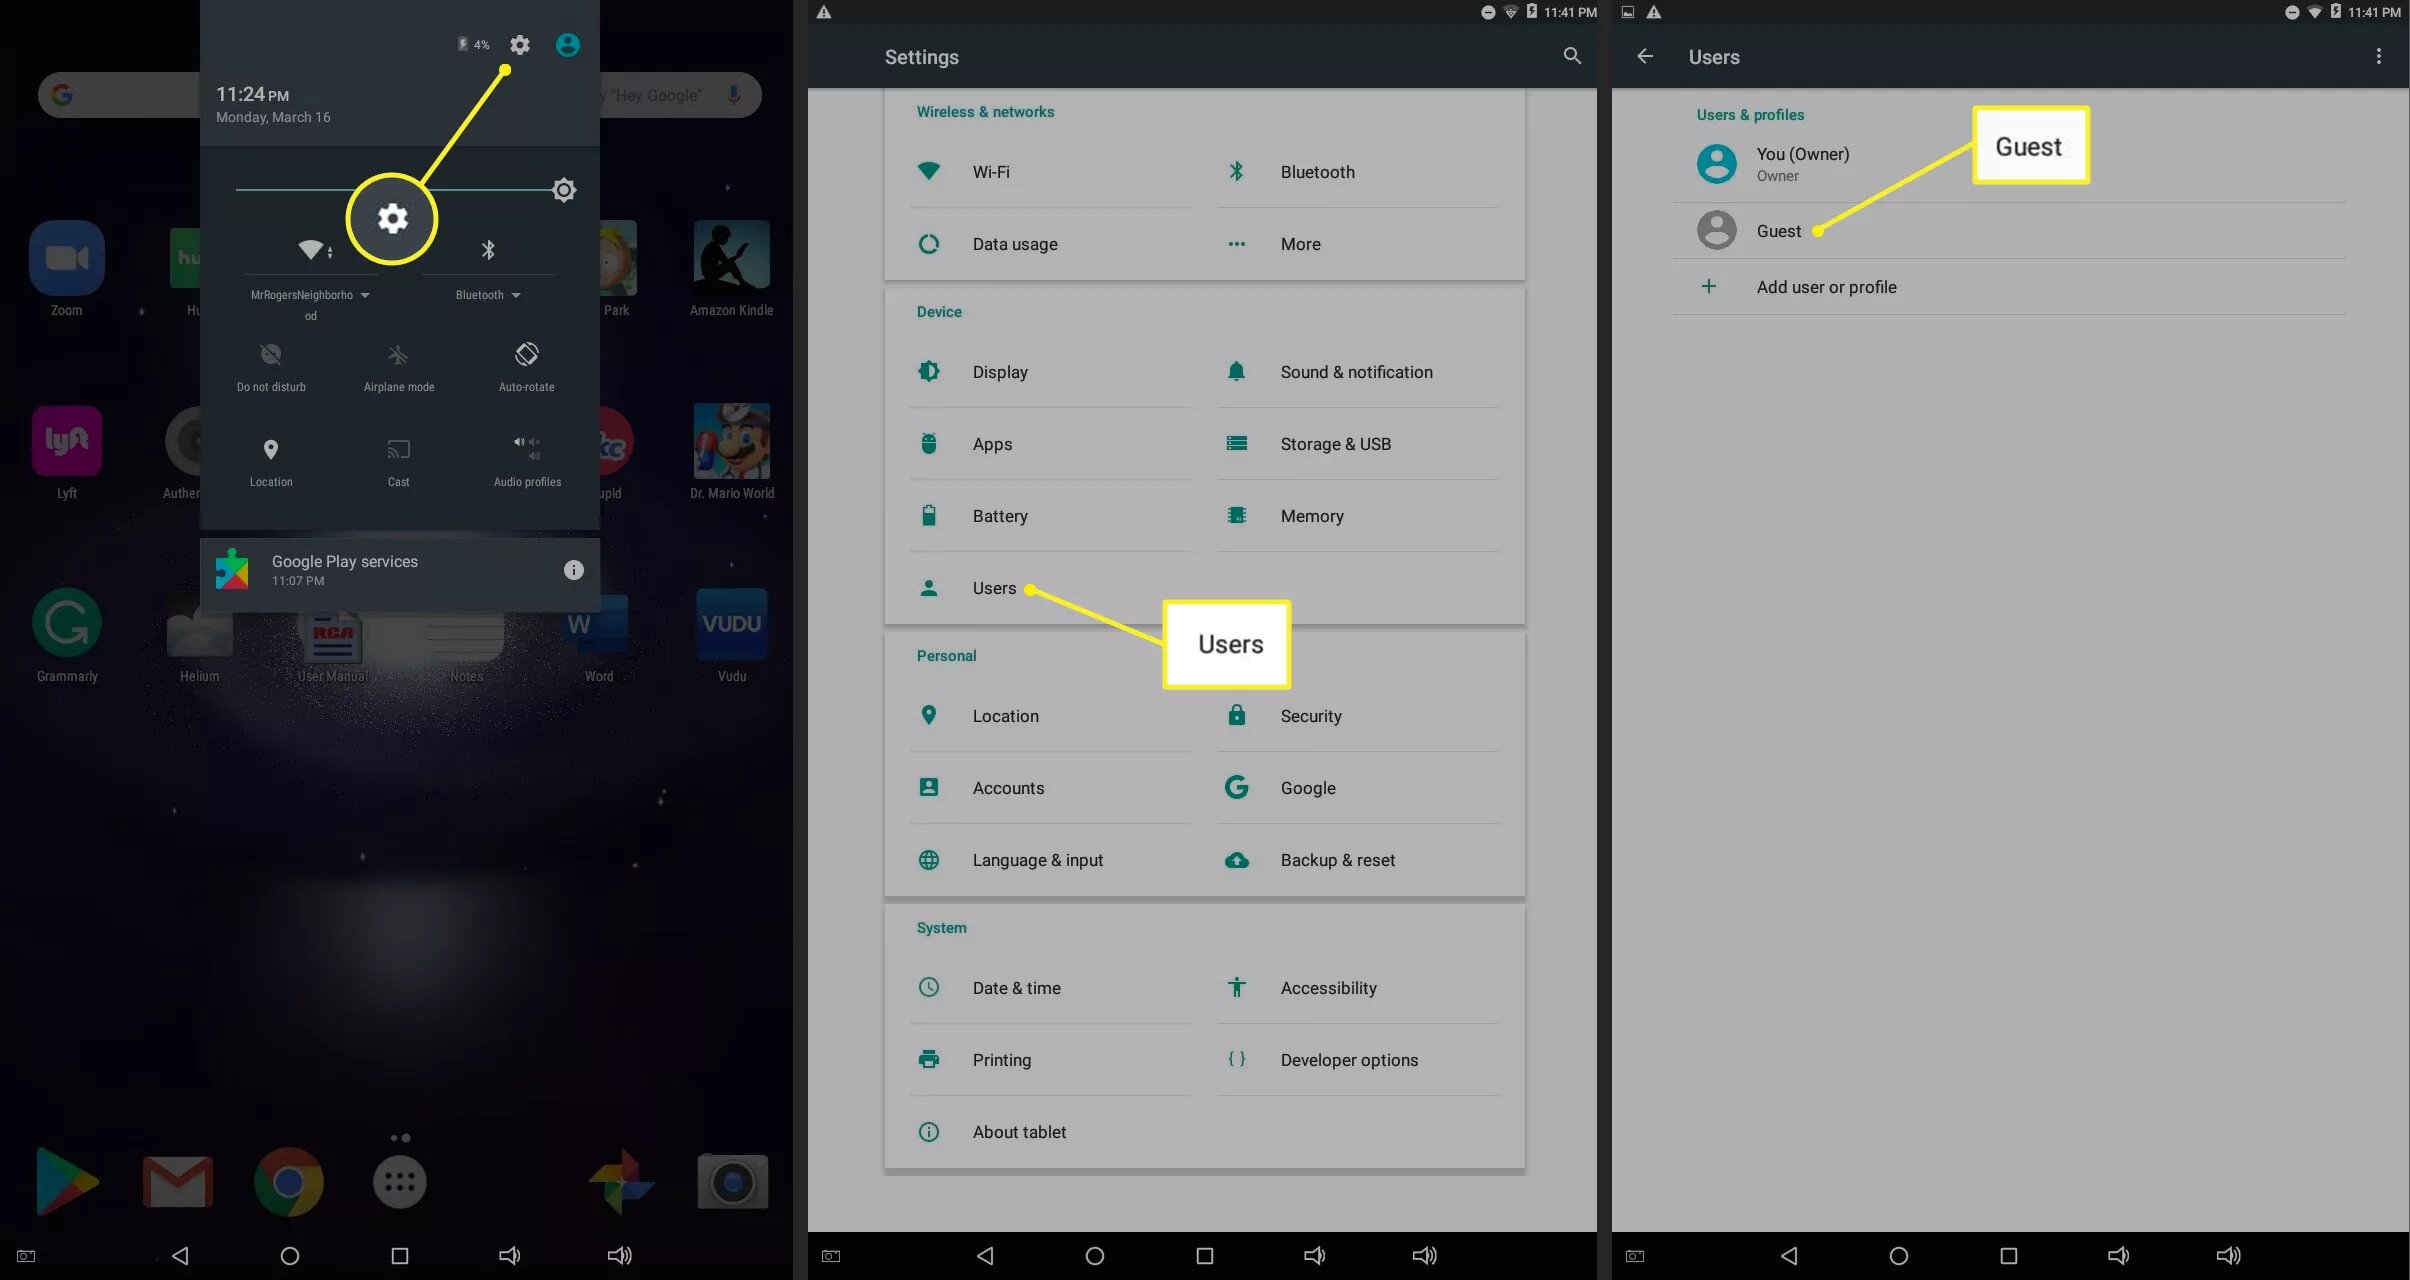
Task: Adjust the brightness slider handle
Action: 564,190
